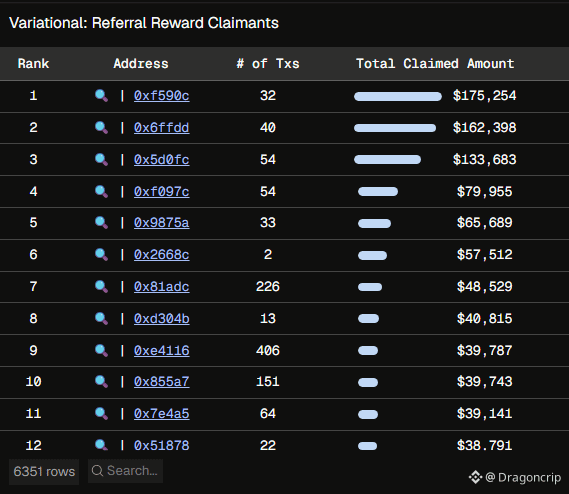Follow the 0x855a7 address link
The width and height of the screenshot is (569, 494).
[x=161, y=382]
